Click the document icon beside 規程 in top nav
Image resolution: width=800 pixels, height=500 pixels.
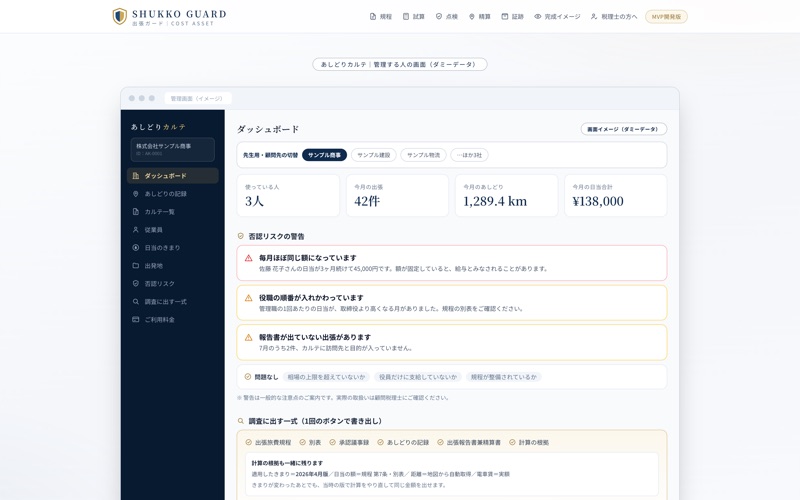(x=373, y=17)
